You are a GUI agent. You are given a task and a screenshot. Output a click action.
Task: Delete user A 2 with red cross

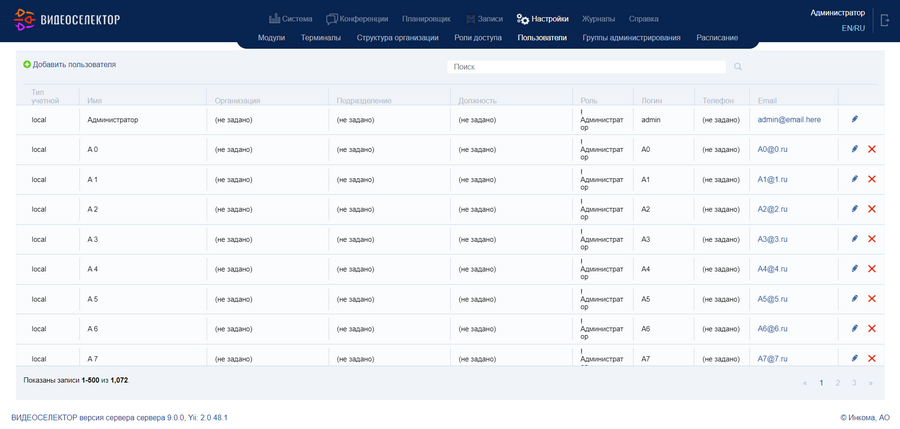pos(872,209)
